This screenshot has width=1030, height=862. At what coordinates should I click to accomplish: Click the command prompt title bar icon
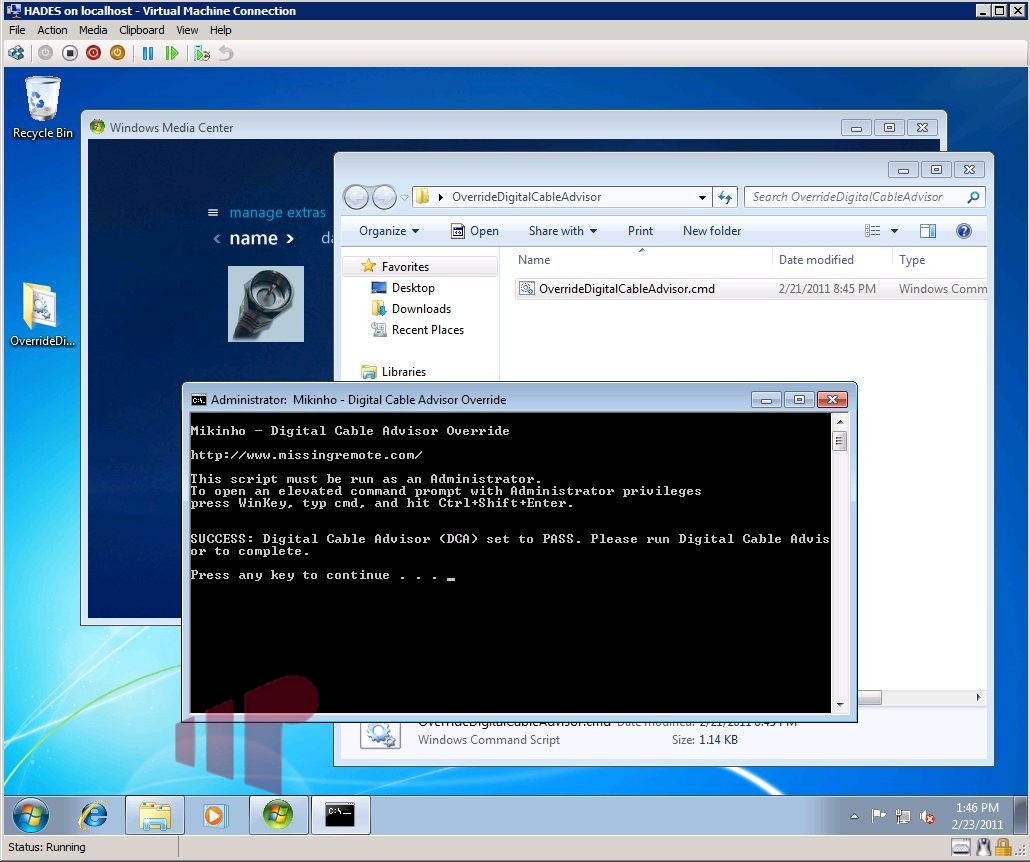(x=198, y=400)
